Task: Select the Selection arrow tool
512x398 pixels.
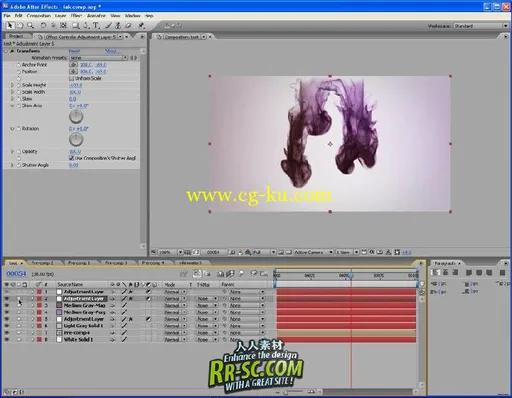Action: tap(10, 25)
